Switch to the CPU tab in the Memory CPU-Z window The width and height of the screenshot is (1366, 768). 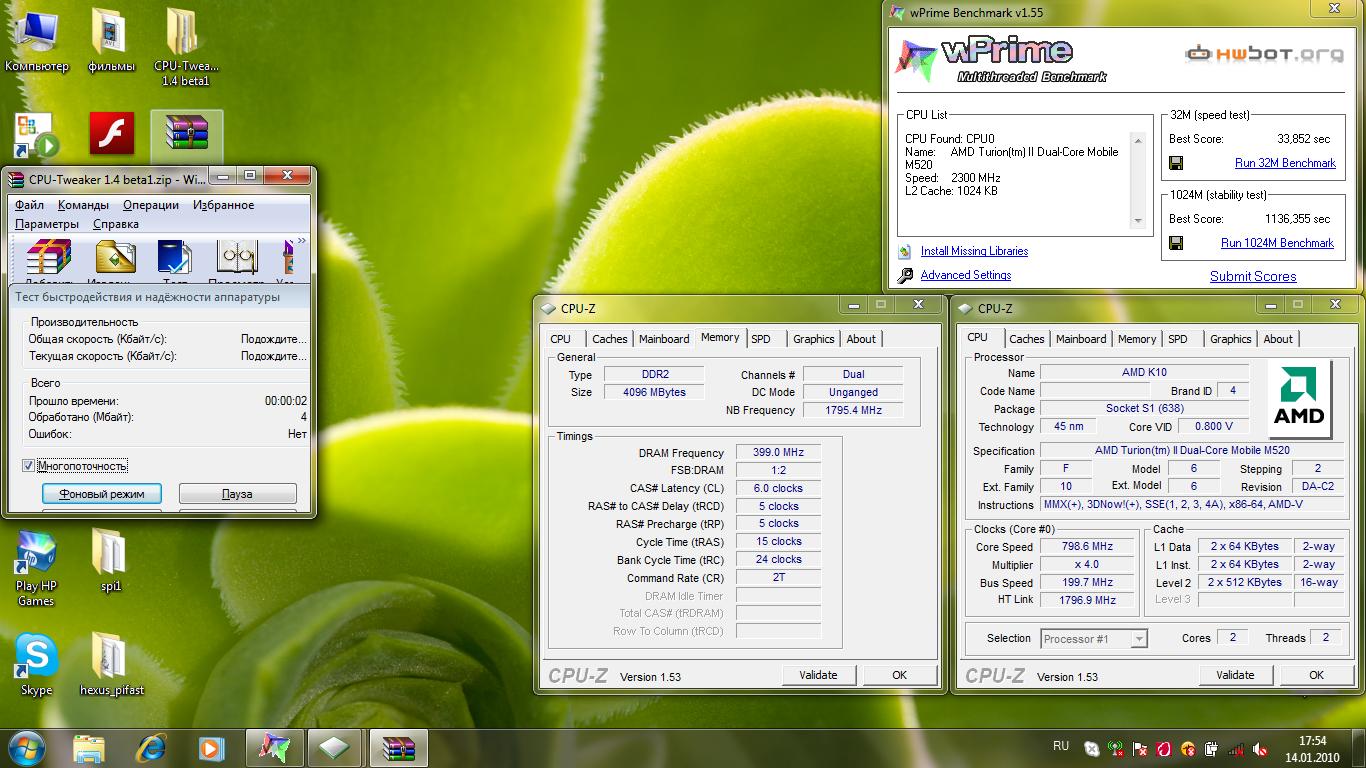coord(561,339)
